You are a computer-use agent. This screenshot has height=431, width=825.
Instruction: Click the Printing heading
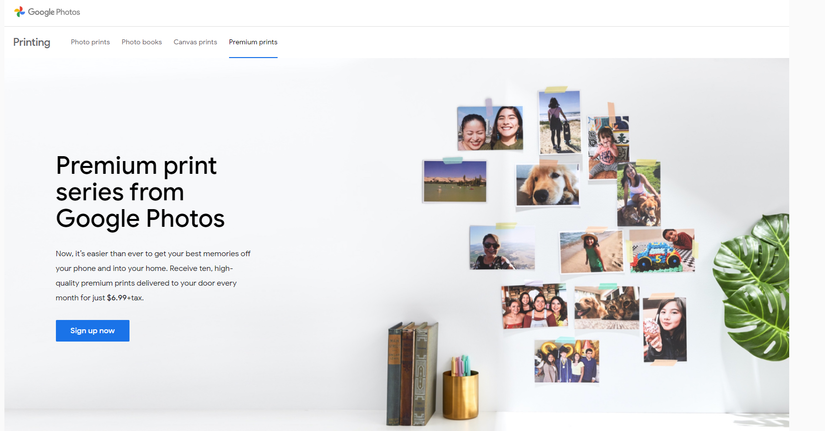(x=32, y=42)
